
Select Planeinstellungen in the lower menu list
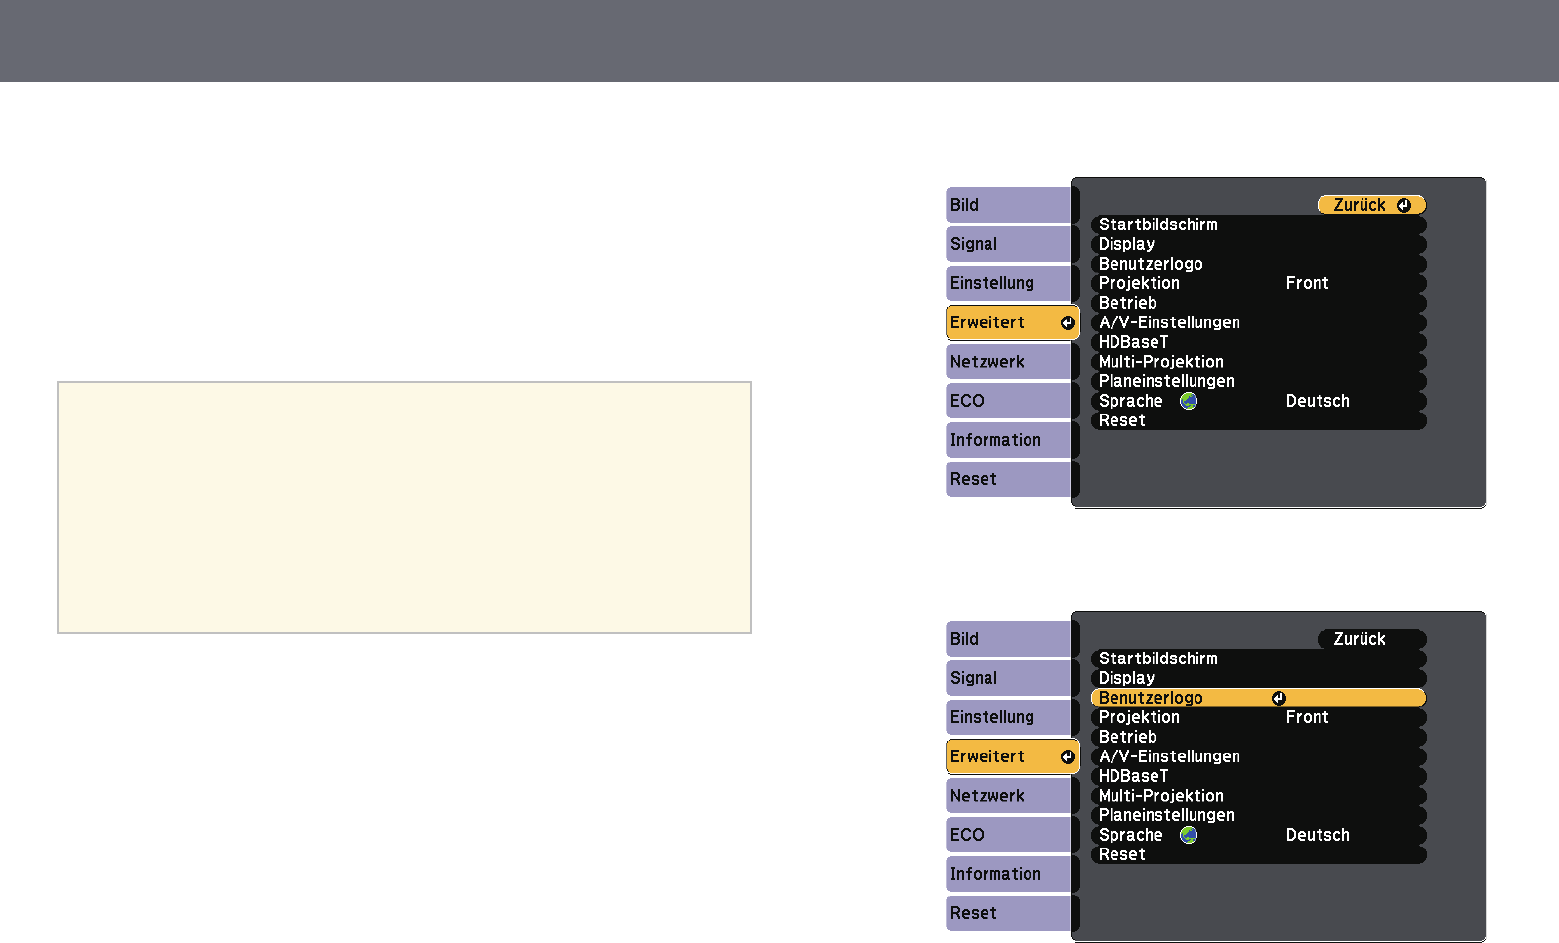point(1166,815)
